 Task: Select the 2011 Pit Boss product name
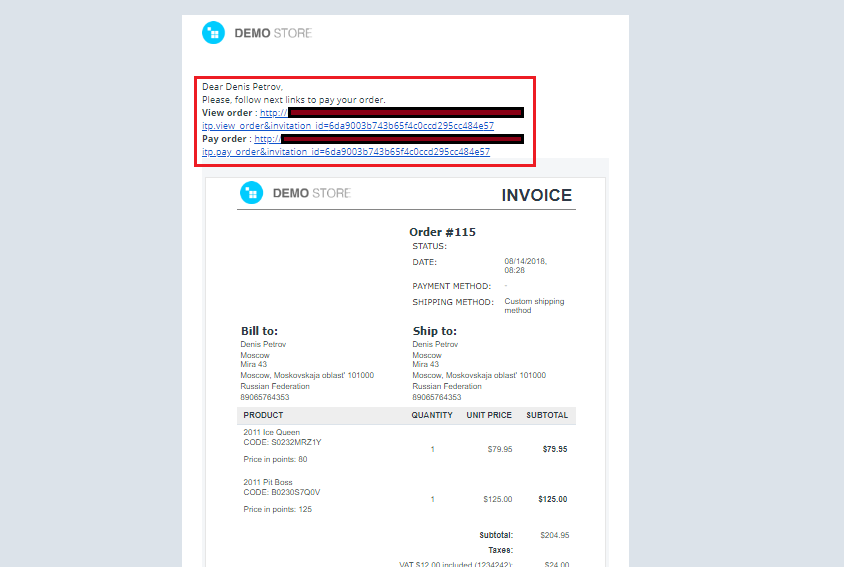point(270,482)
